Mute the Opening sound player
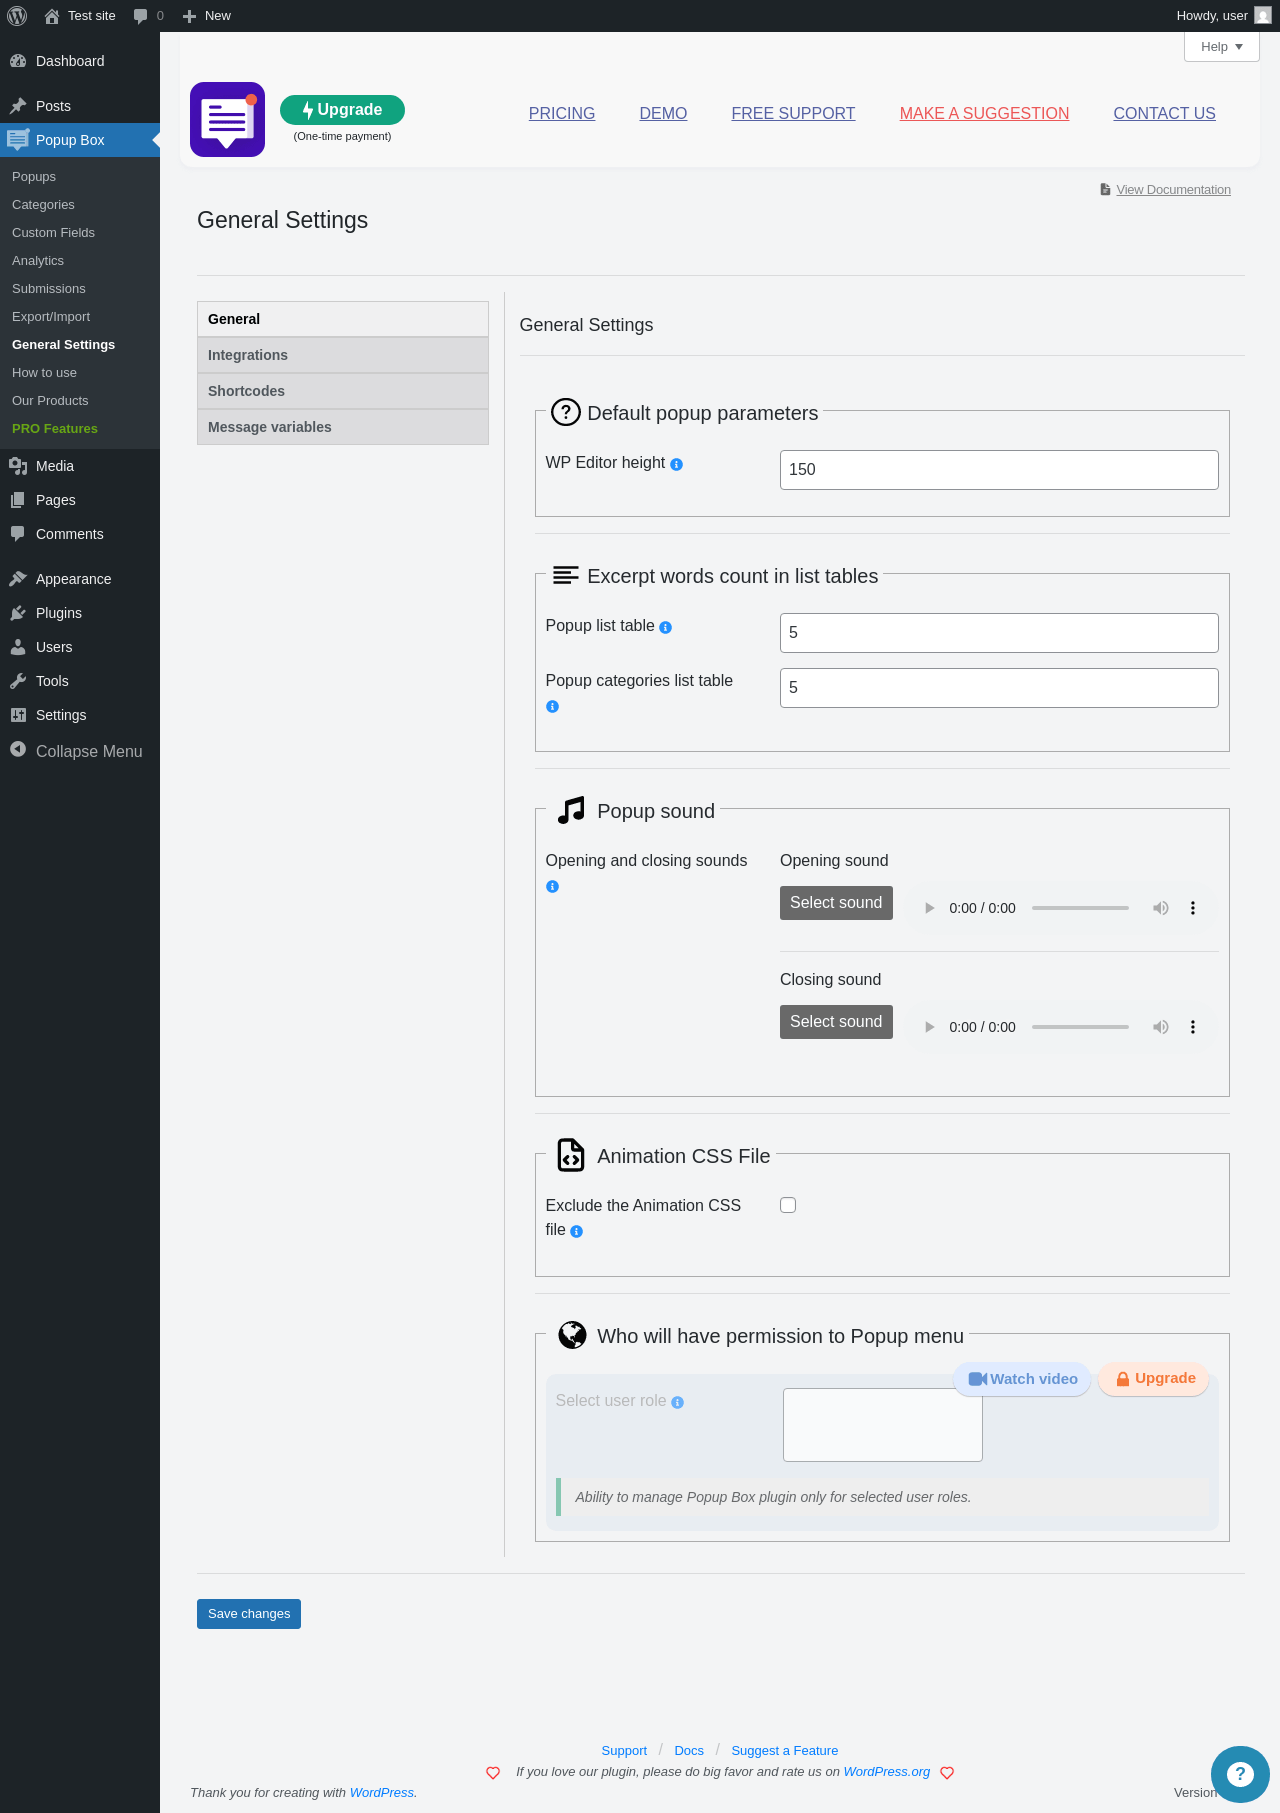The image size is (1280, 1813). click(1160, 908)
